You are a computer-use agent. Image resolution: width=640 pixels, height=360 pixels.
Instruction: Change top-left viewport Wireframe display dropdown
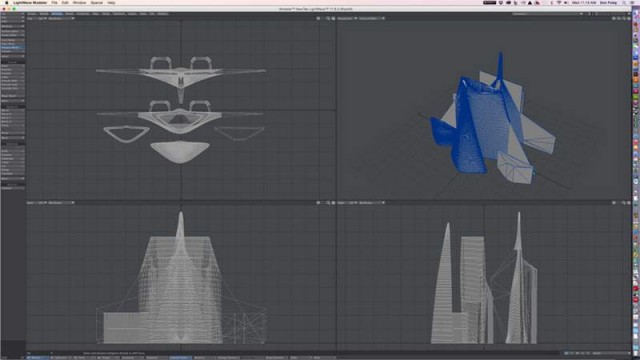[61, 18]
